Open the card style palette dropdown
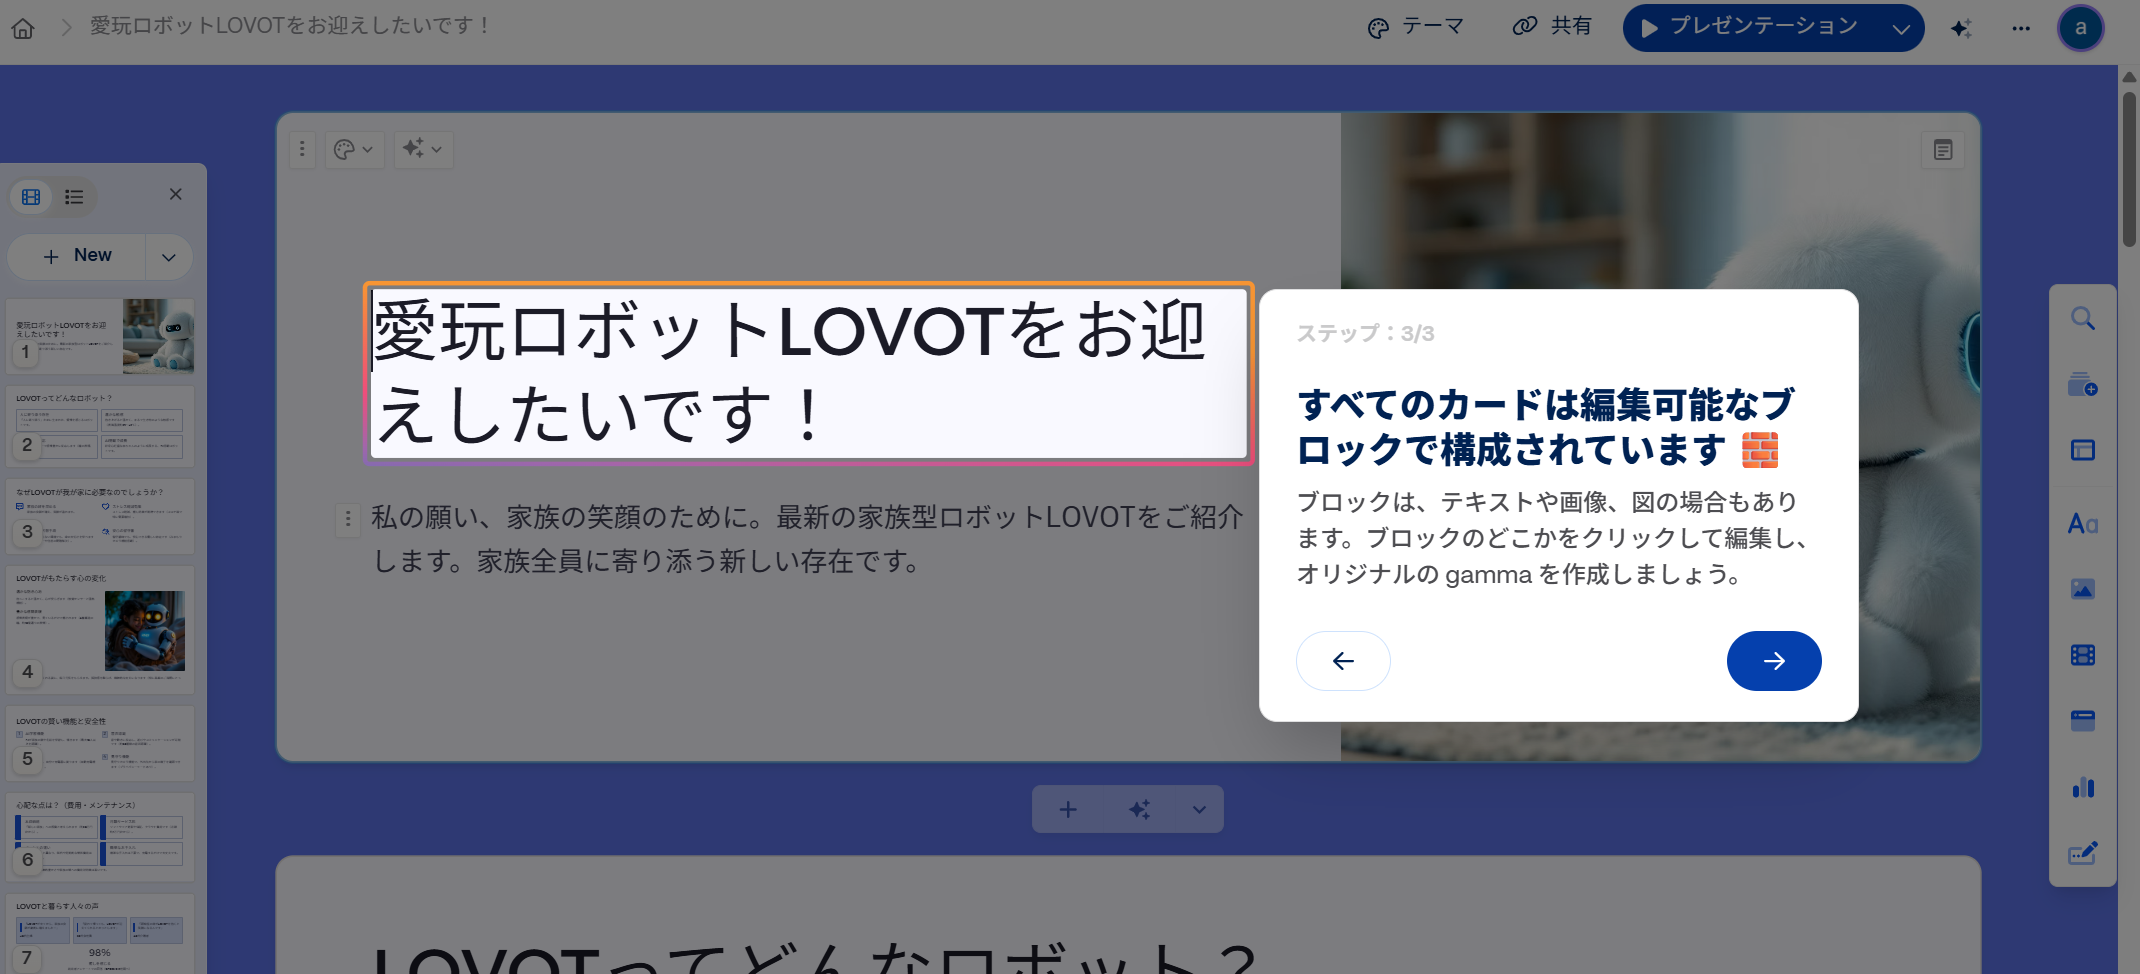 [354, 149]
